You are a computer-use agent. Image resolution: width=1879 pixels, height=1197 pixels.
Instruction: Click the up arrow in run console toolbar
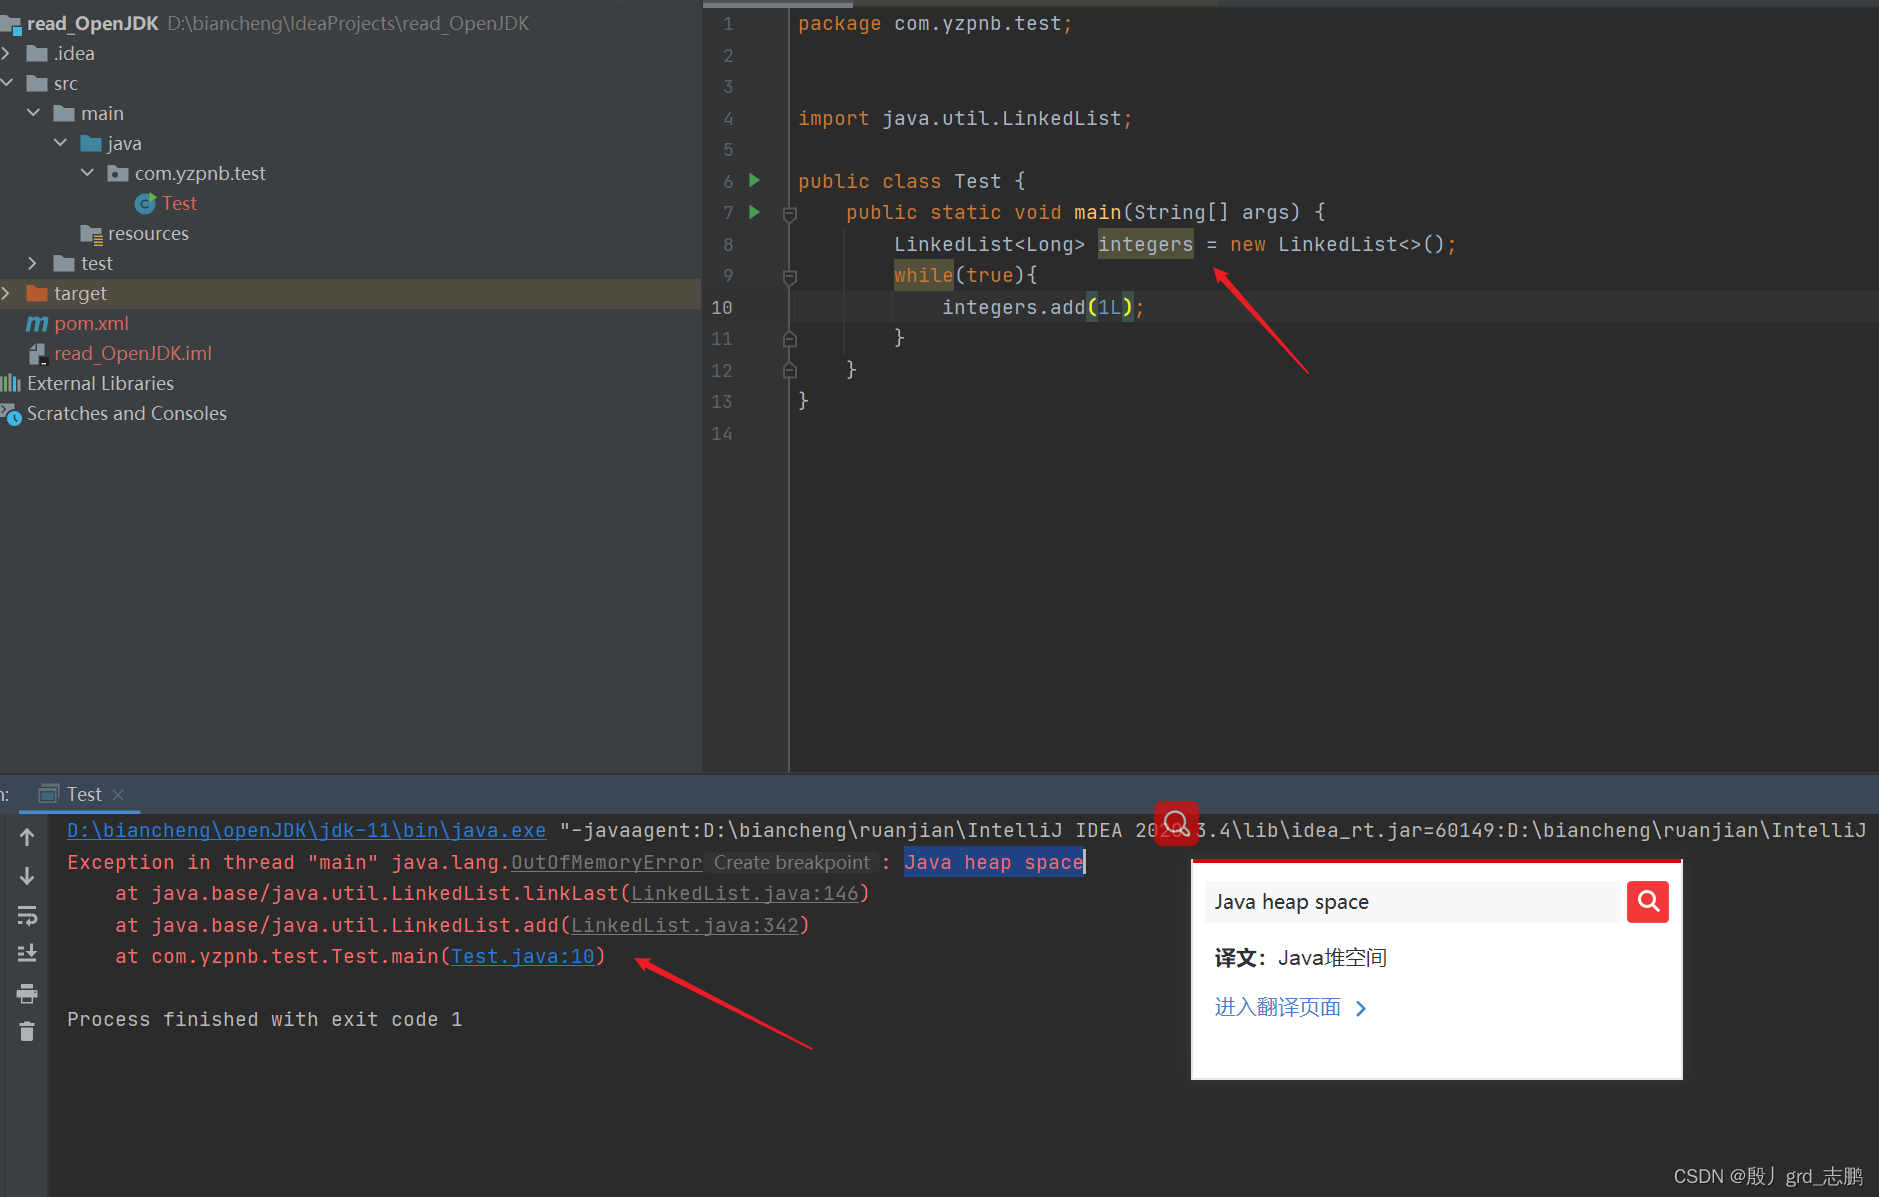tap(27, 837)
